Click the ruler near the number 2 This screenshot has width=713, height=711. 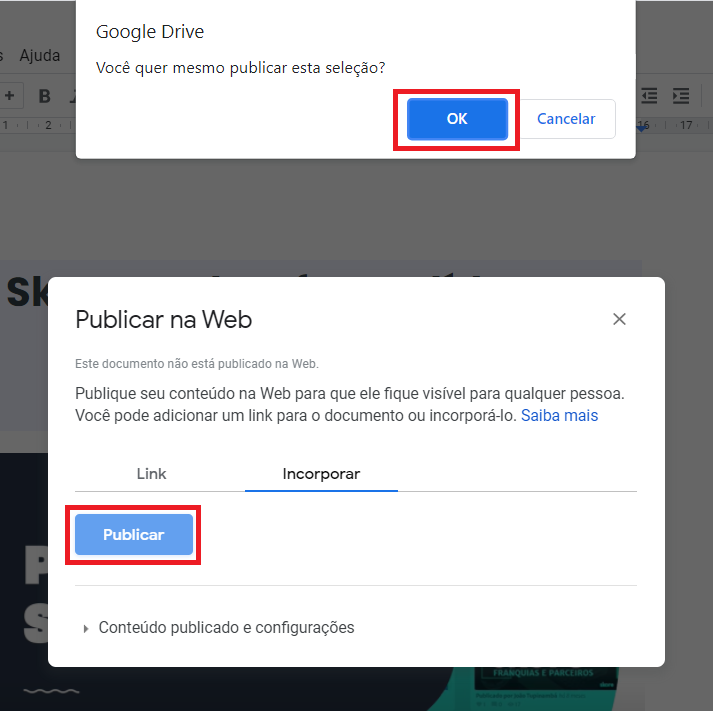pos(48,125)
